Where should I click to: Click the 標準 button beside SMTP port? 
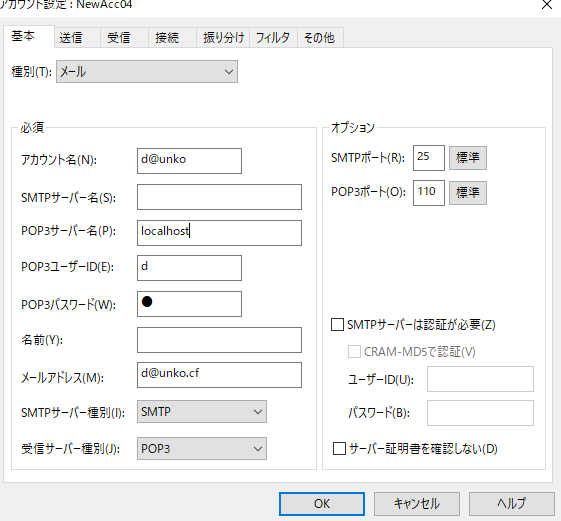[468, 157]
